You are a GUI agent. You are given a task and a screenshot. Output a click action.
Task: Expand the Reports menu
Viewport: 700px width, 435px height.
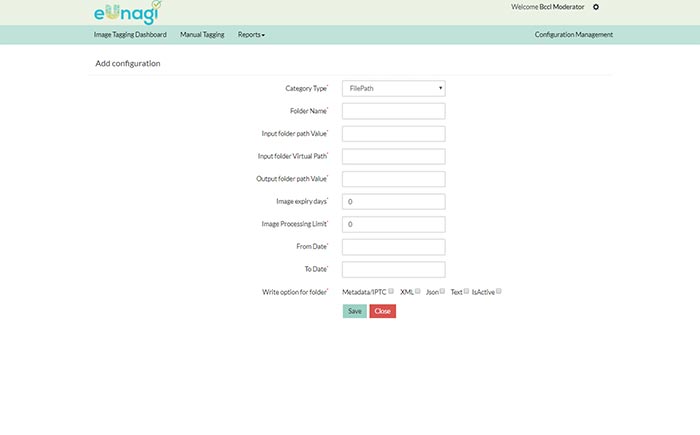coord(251,35)
